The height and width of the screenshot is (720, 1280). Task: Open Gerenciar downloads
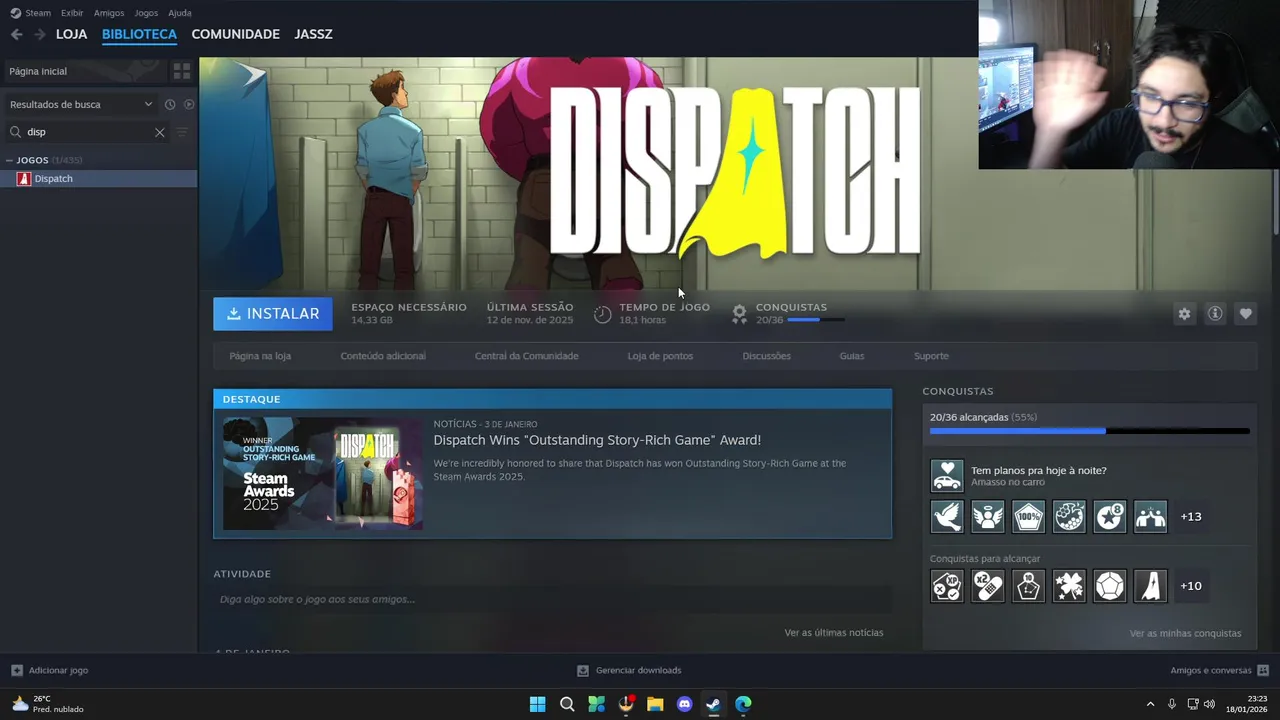629,670
